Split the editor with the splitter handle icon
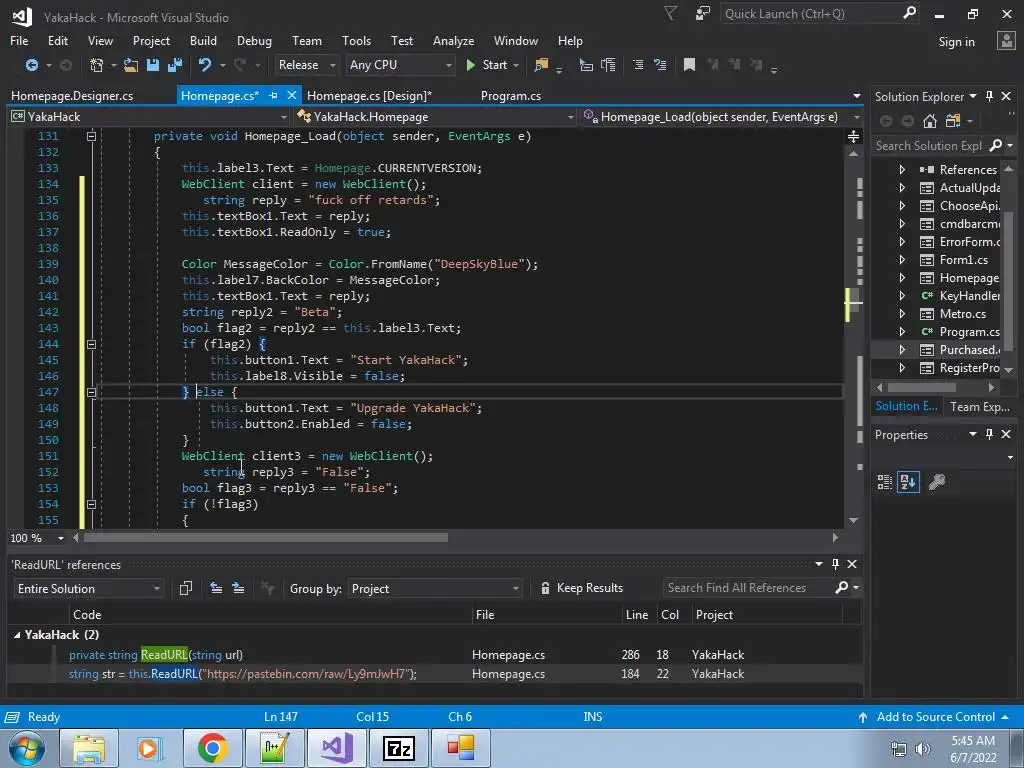 pos(853,136)
